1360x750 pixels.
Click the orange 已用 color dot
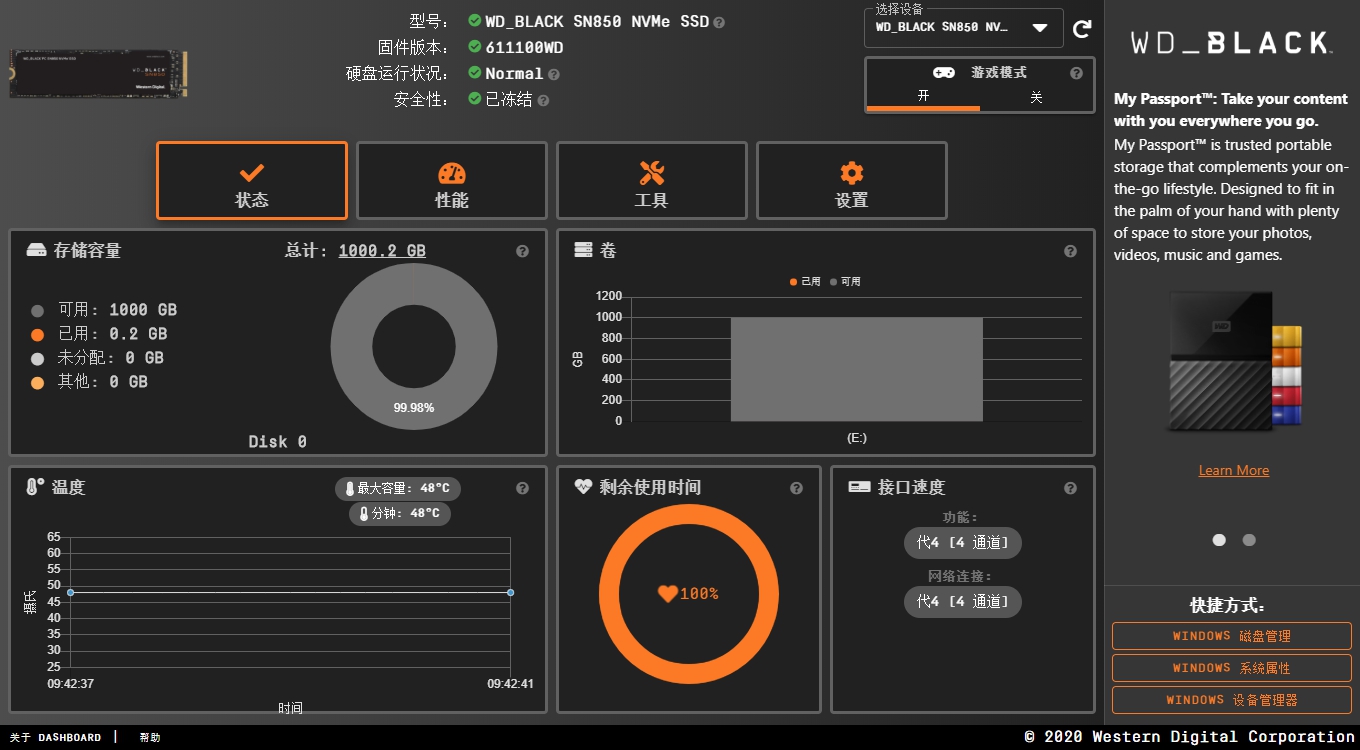click(x=38, y=334)
